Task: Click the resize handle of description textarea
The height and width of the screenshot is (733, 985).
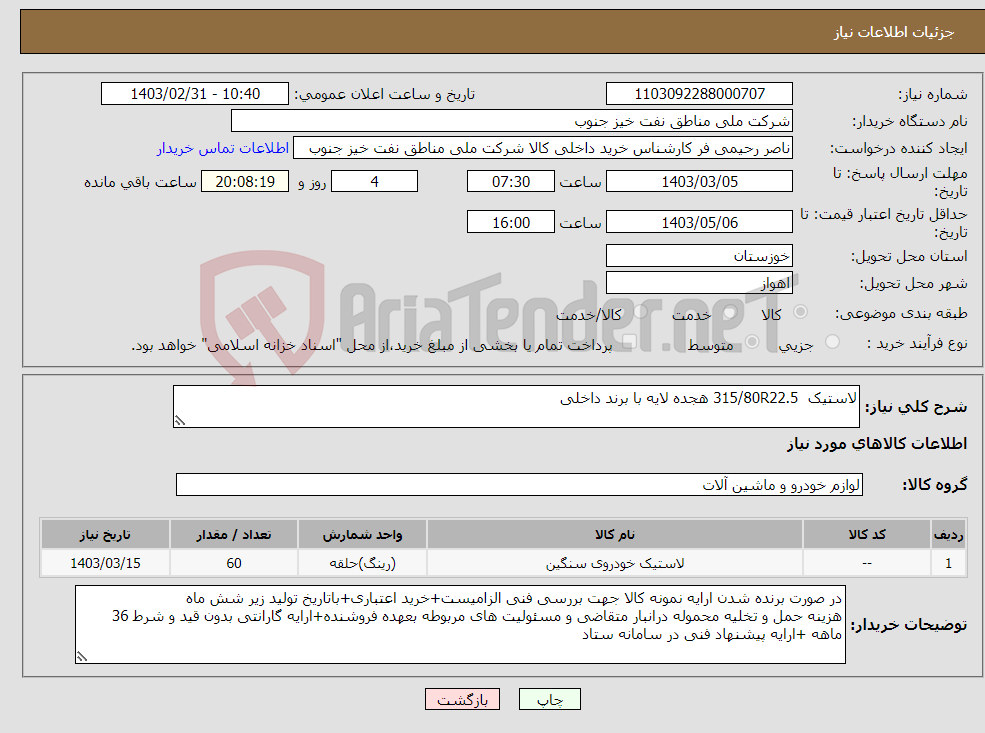Action: click(x=180, y=421)
